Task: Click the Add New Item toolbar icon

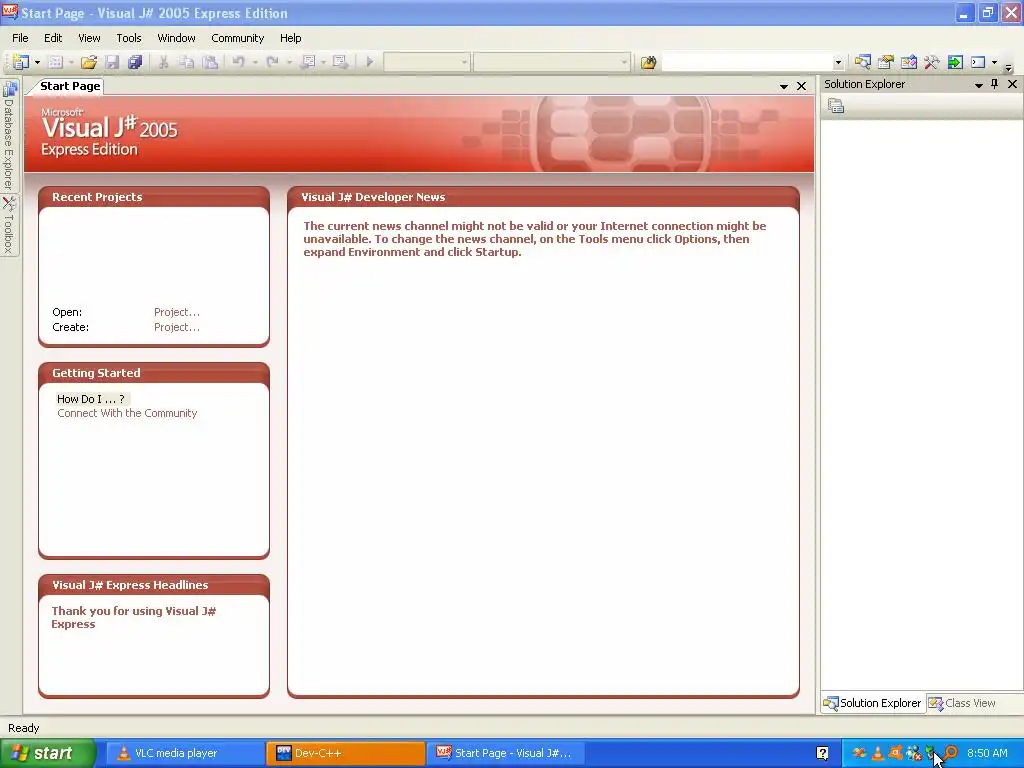Action: (56, 62)
